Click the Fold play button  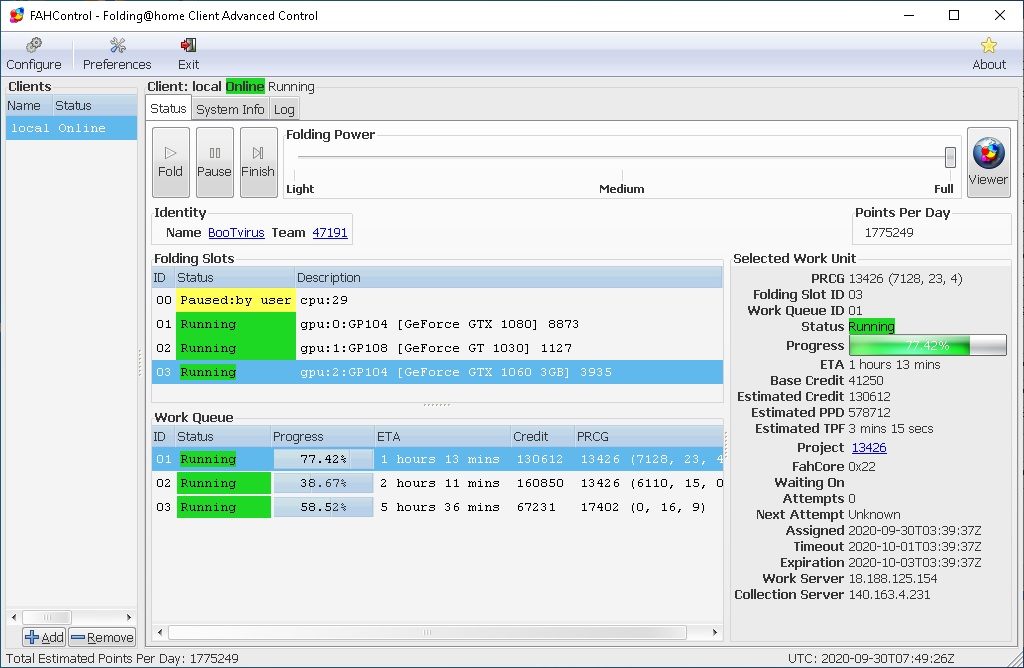(x=170, y=162)
